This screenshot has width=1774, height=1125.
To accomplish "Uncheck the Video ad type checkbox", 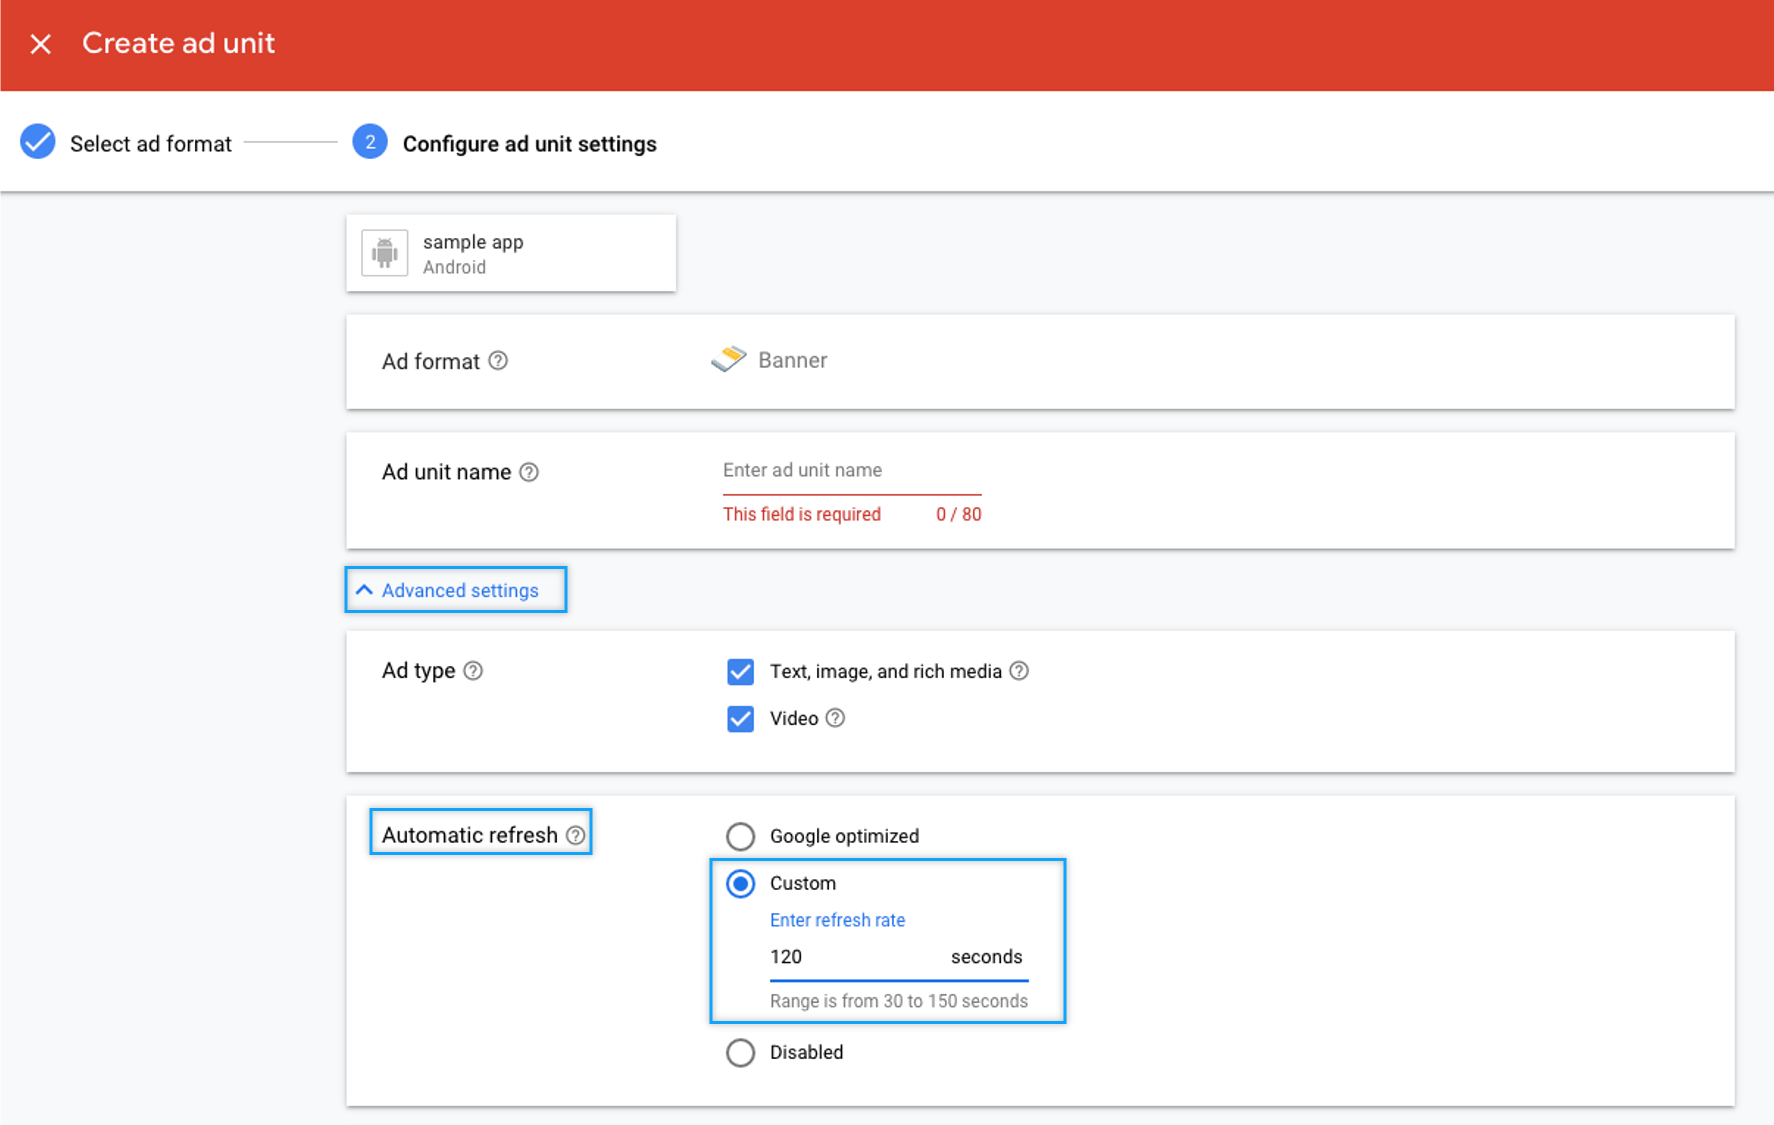I will coord(740,718).
